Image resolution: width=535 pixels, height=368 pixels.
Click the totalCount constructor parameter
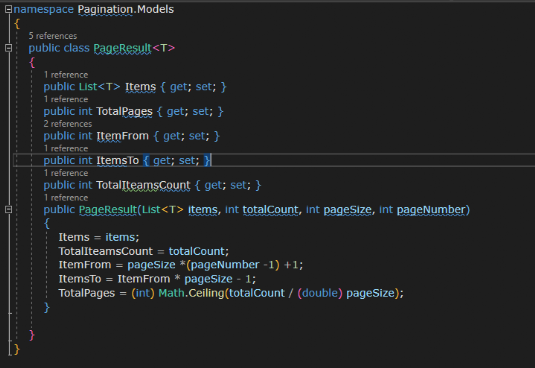[x=271, y=209]
